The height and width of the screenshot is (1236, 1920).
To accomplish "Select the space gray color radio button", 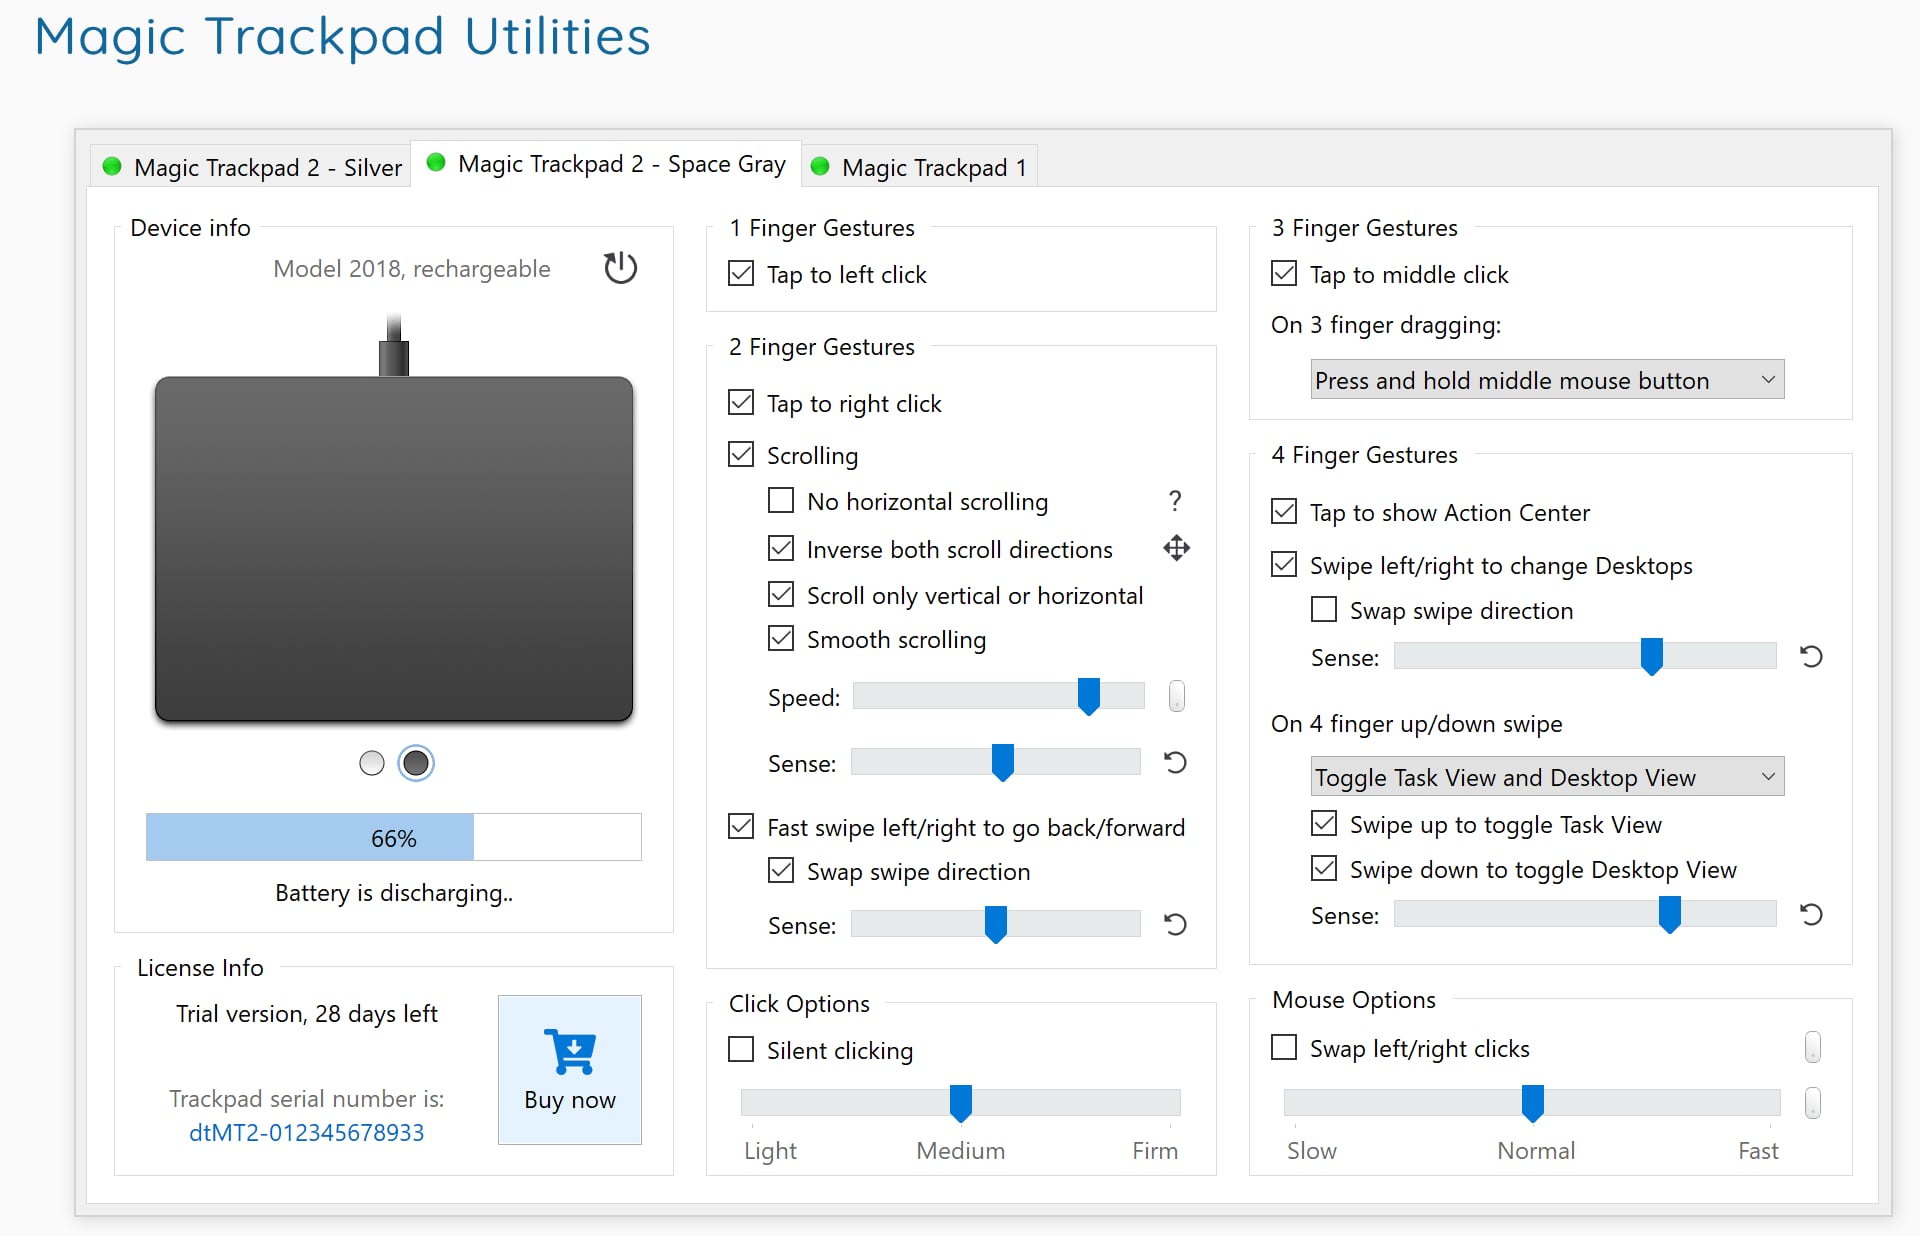I will point(416,763).
